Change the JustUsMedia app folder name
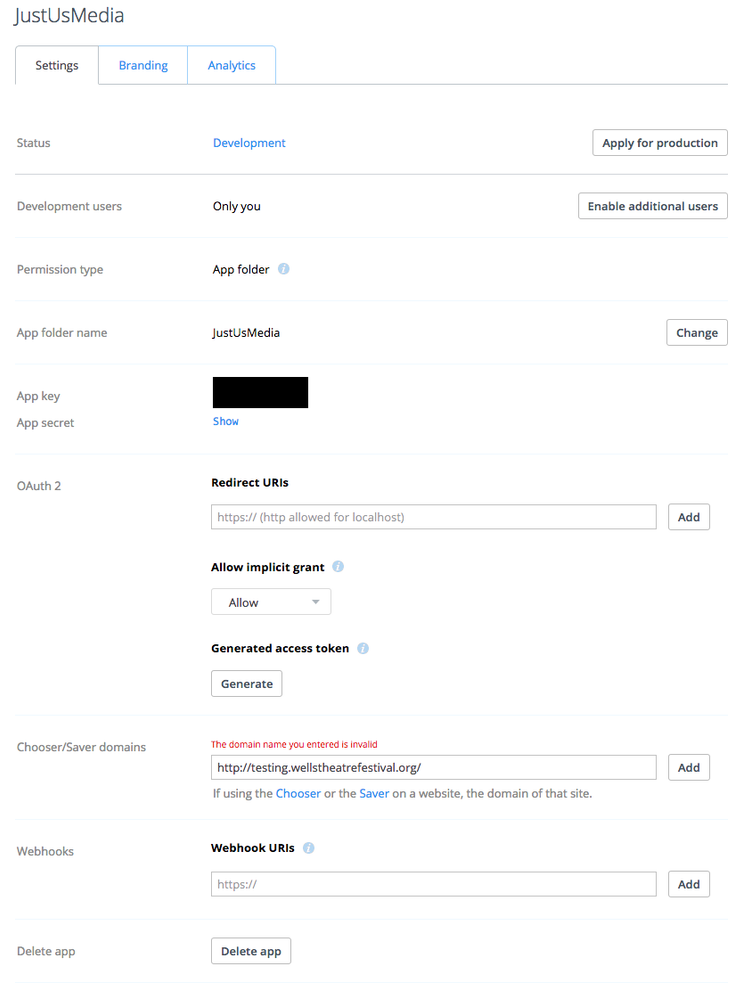The height and width of the screenshot is (999, 751). pos(696,332)
